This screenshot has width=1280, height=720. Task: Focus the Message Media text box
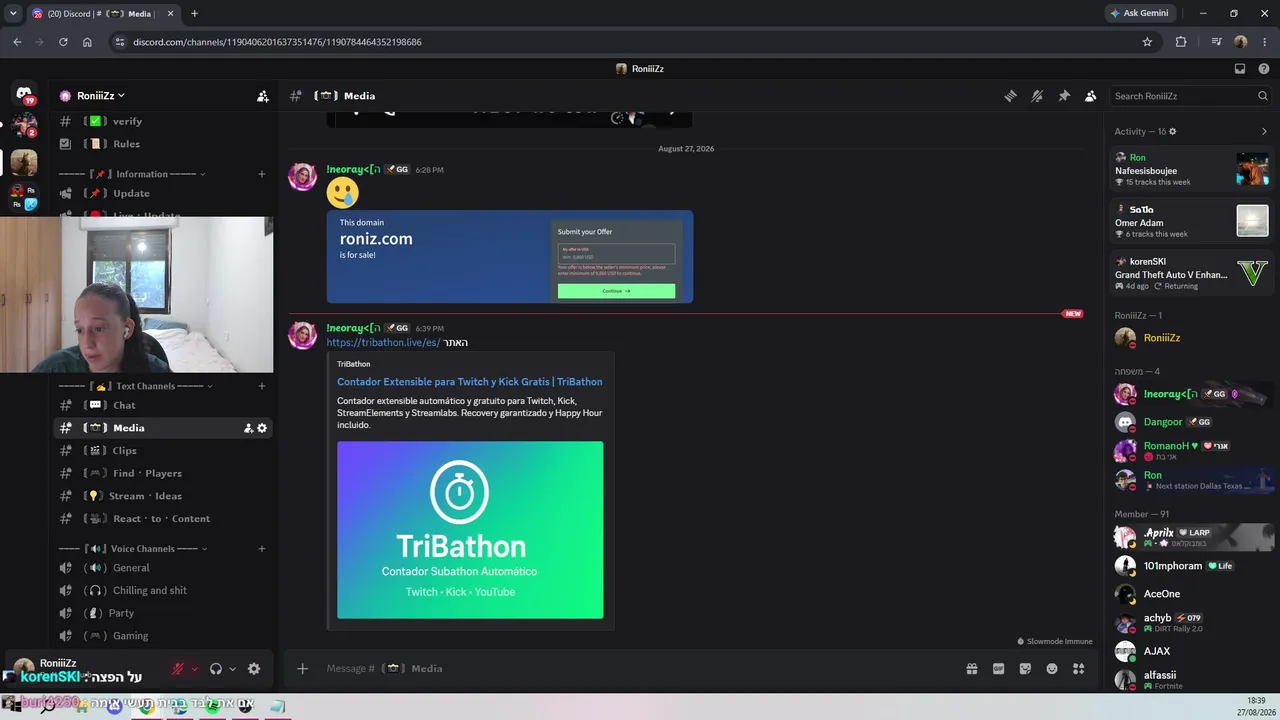(640, 669)
